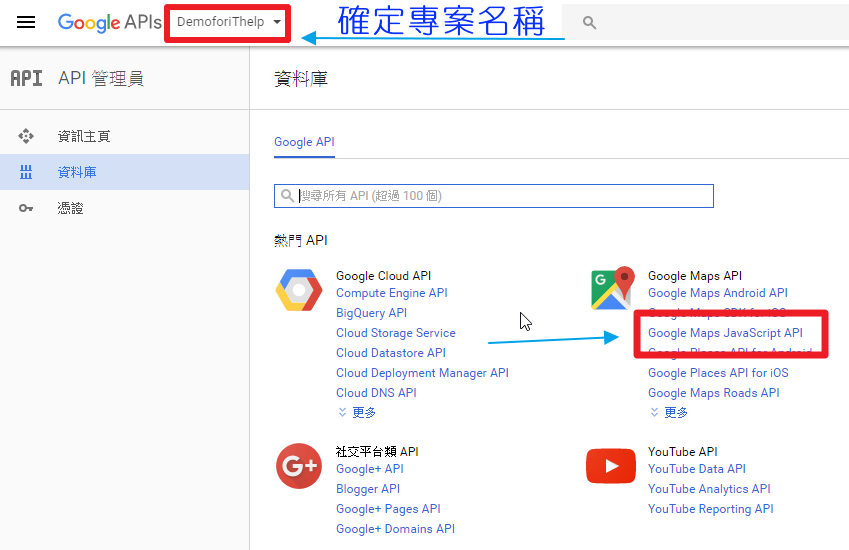Select the 憑證 key icon
This screenshot has height=550, width=849.
[x=25, y=208]
